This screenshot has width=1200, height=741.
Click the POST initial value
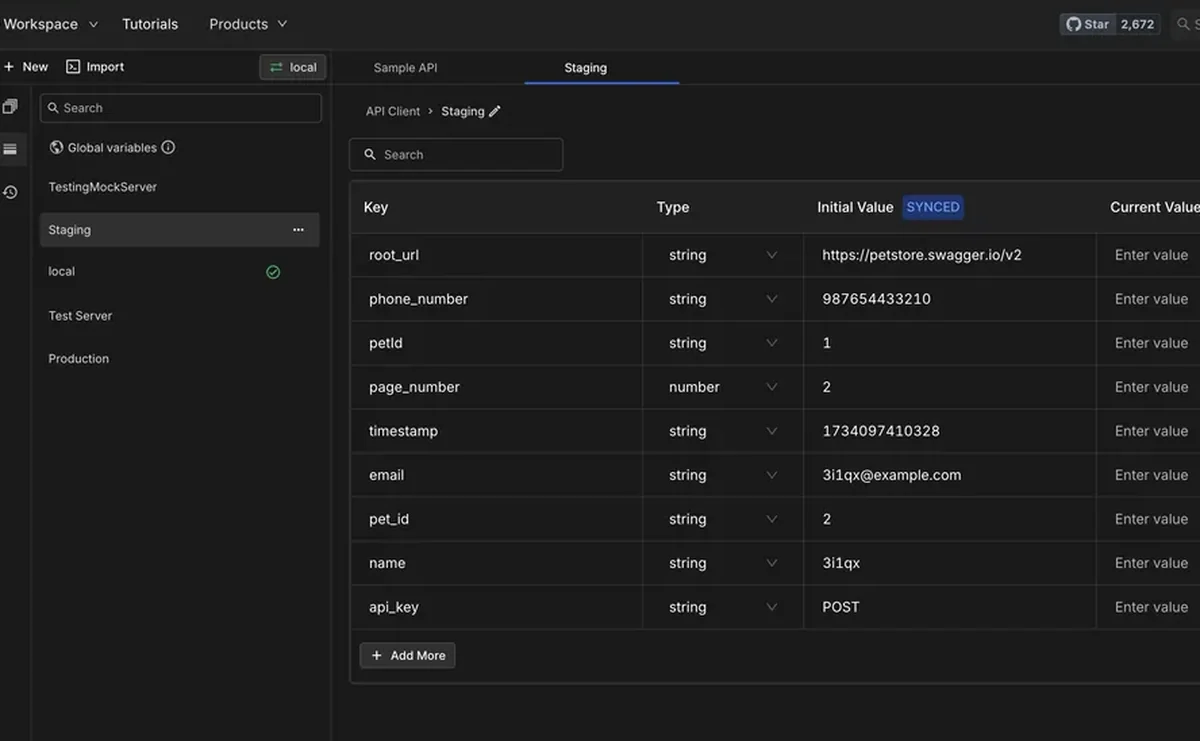pyautogui.click(x=841, y=607)
